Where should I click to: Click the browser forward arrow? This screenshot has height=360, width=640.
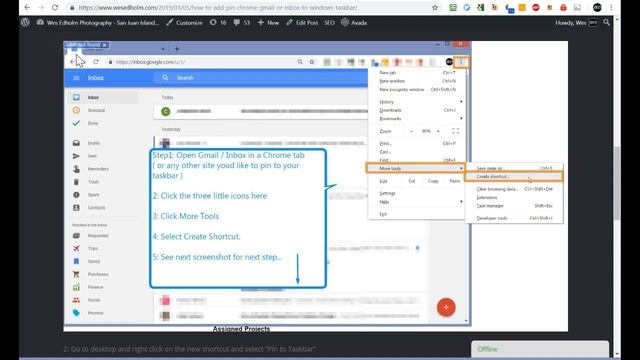41,7
